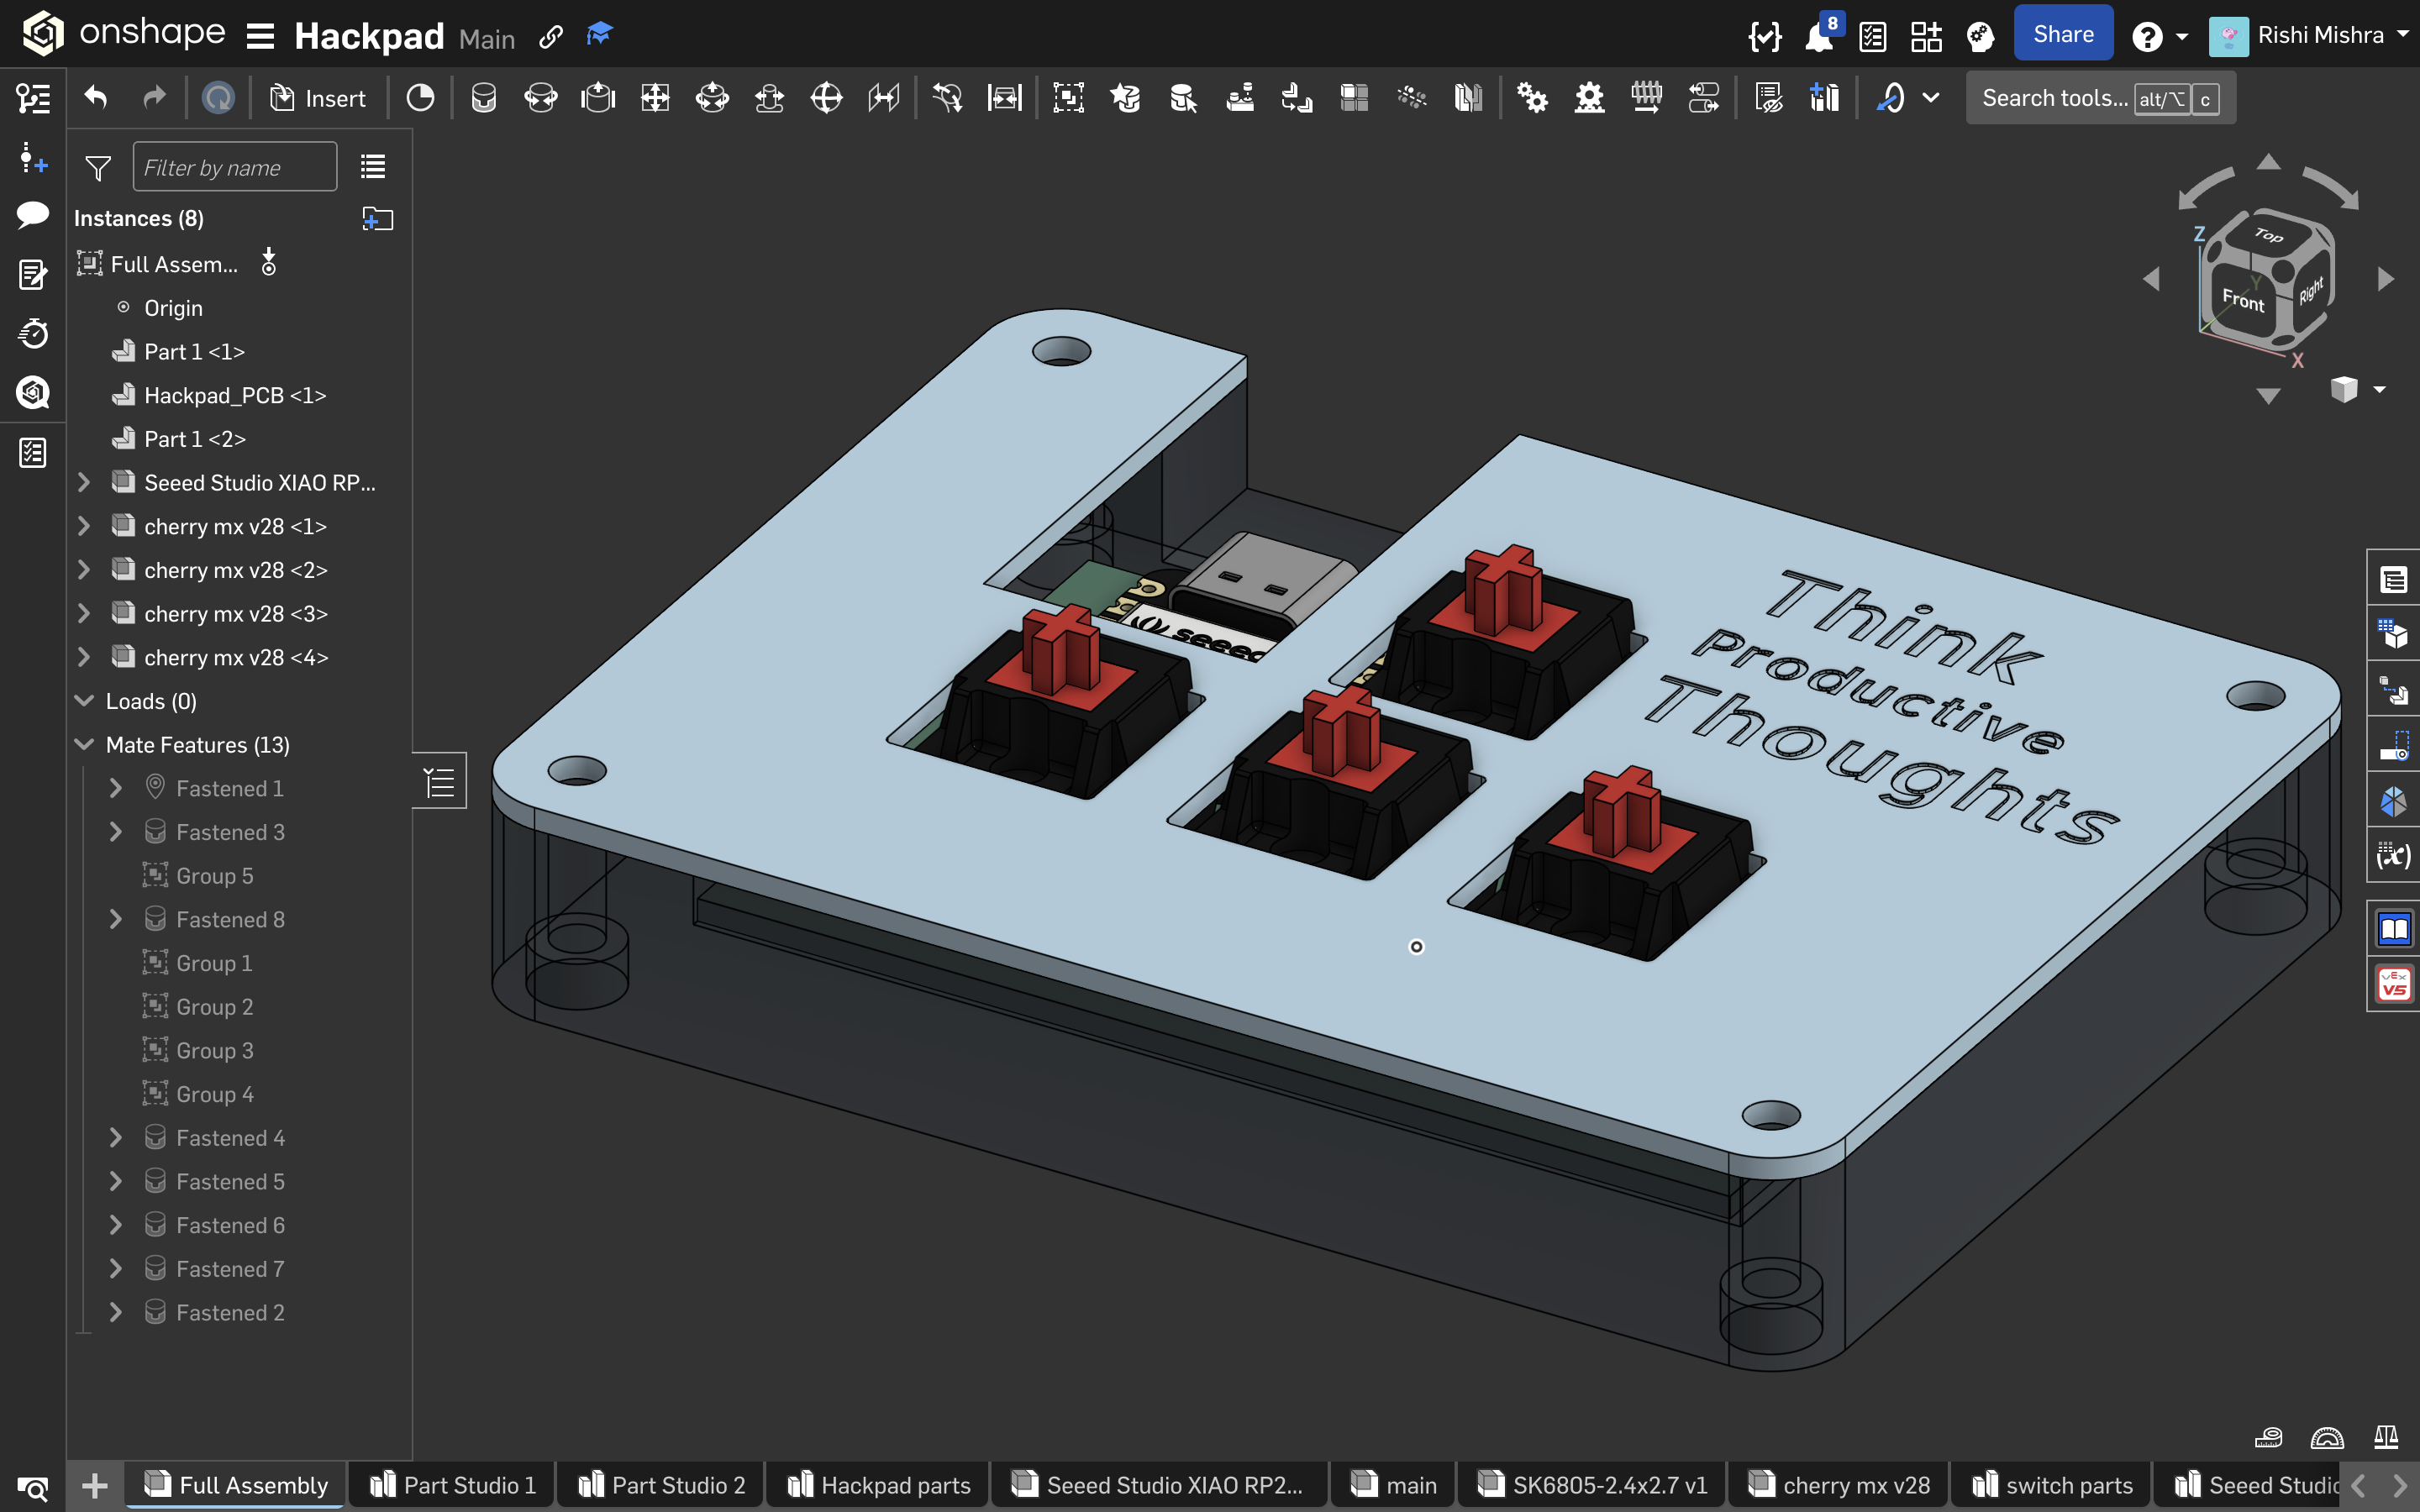Open the Main branch label
The width and height of the screenshot is (2420, 1512).
487,38
